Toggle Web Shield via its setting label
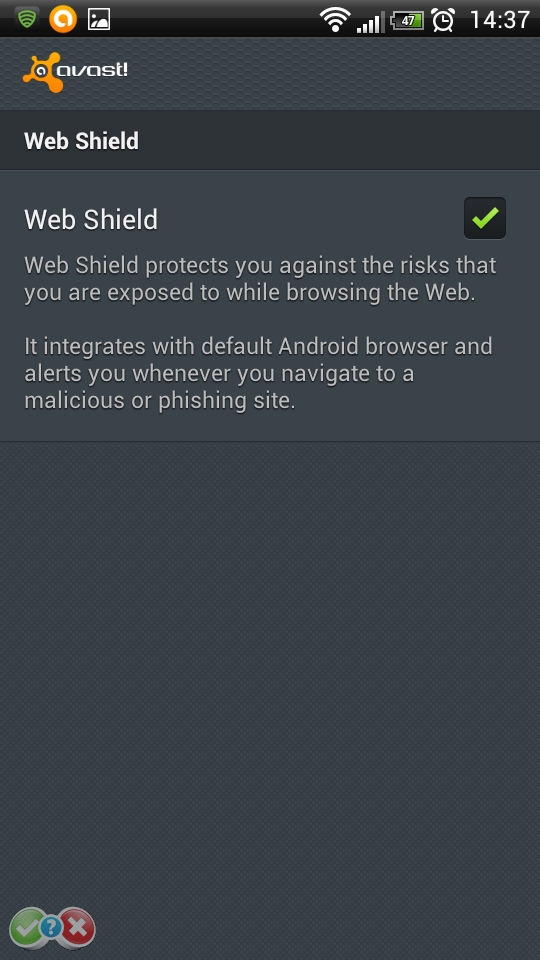 (x=91, y=219)
